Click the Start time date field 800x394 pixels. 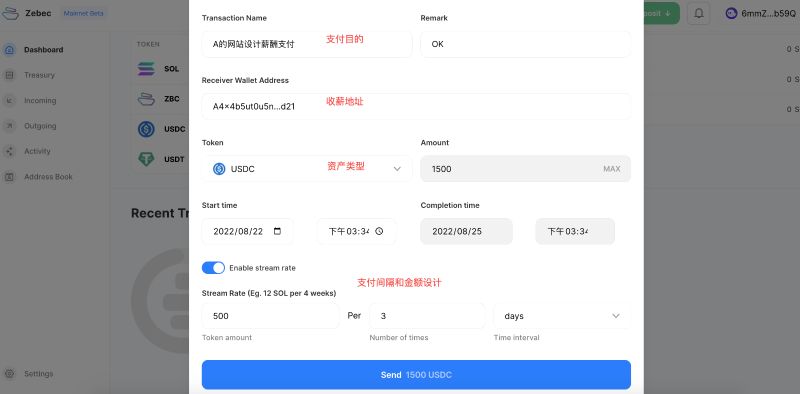(247, 231)
